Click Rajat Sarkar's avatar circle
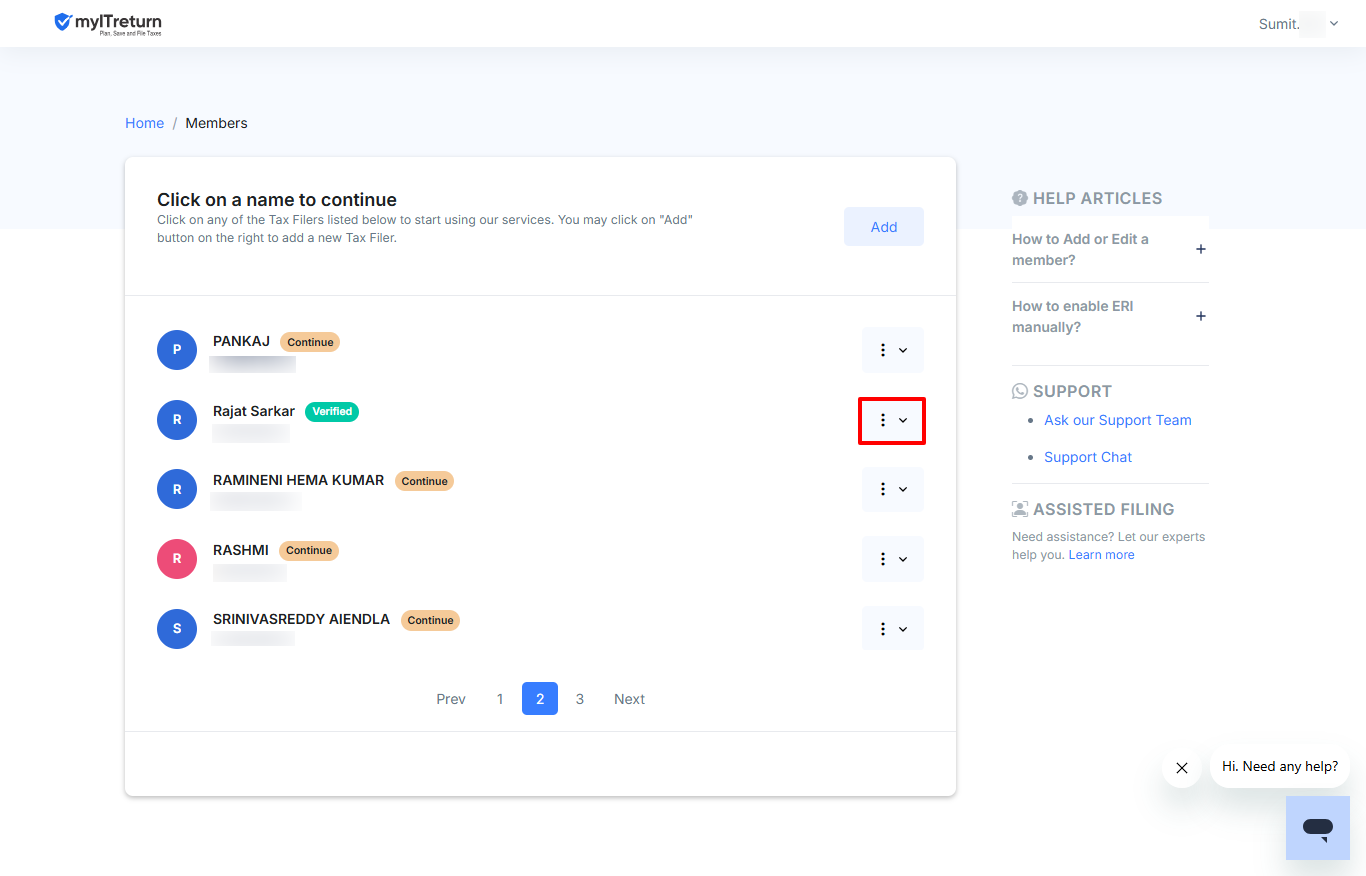1366x876 pixels. coord(177,420)
